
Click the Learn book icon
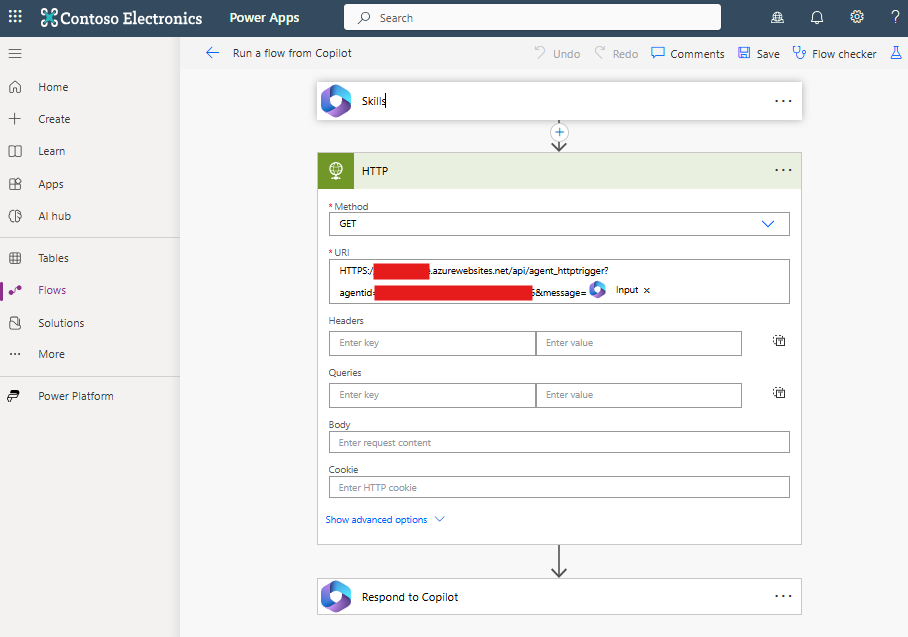[15, 151]
